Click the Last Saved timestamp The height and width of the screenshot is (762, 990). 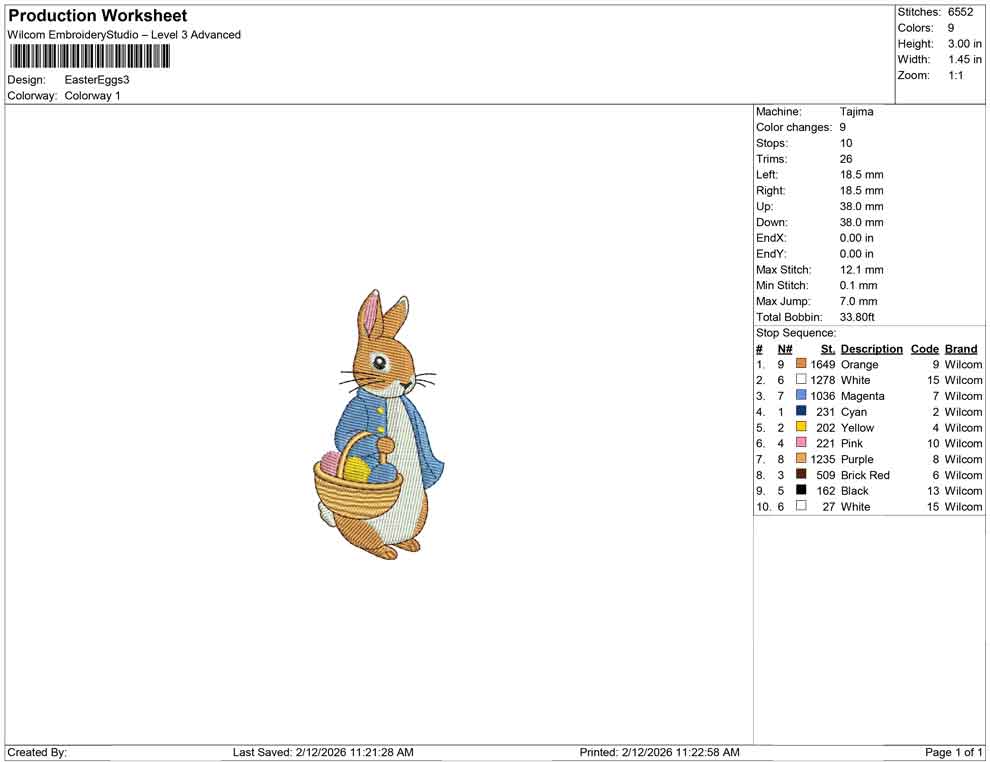[x=323, y=752]
